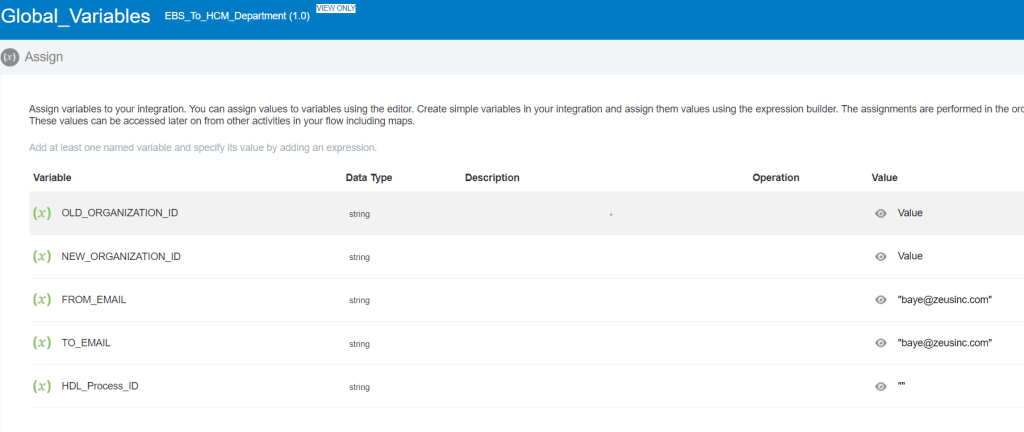Click eye icon for HDL_Process_ID value

pos(881,386)
